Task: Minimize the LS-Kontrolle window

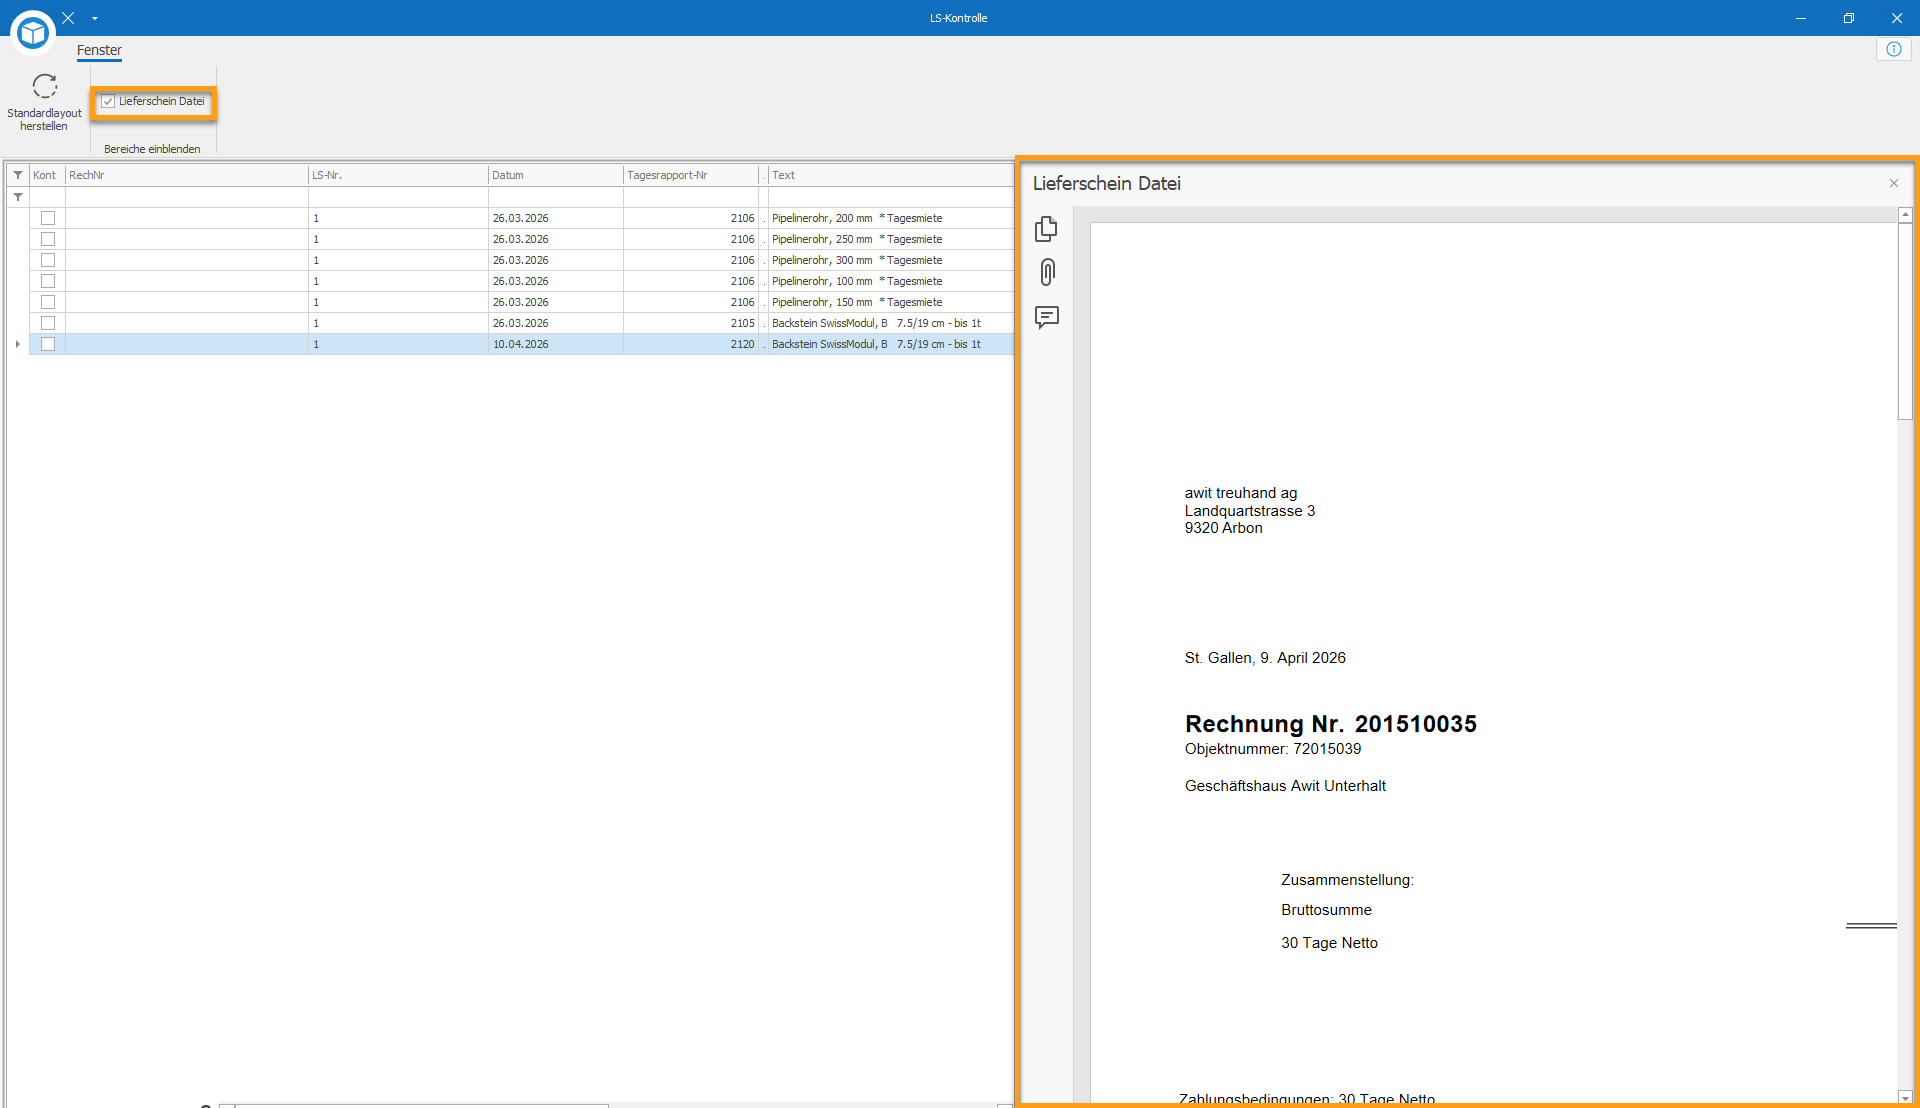Action: click(1800, 18)
